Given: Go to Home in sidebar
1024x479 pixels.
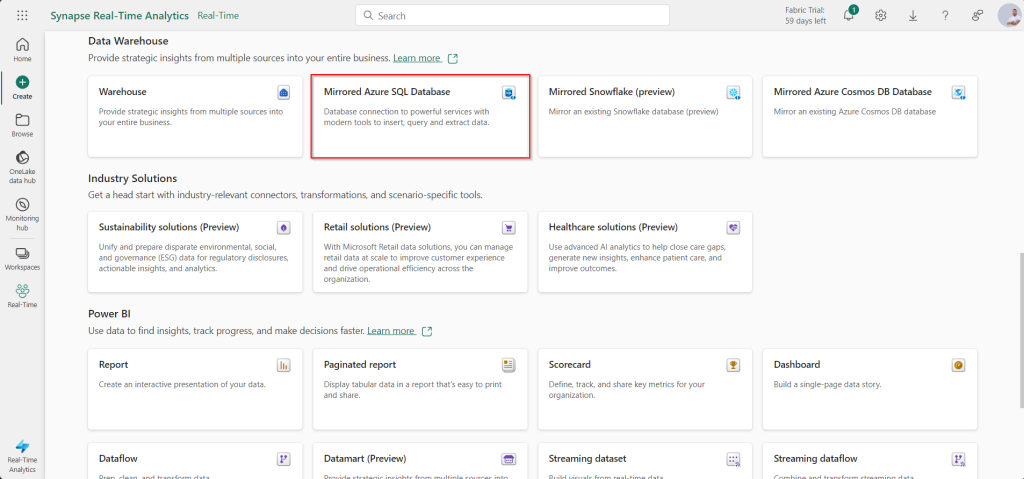Looking at the screenshot, I should click(22, 50).
